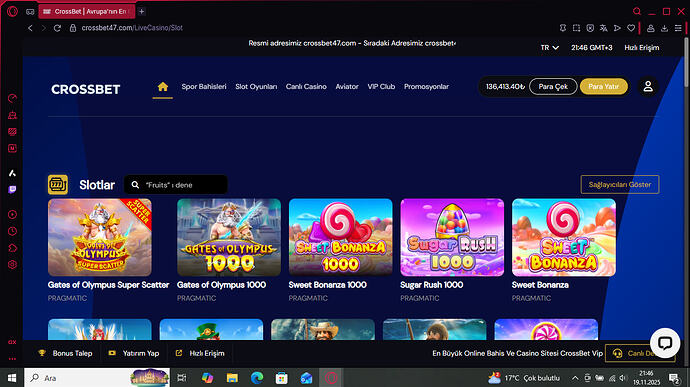Image resolution: width=690 pixels, height=387 pixels.
Task: Open Copilot icon on taskbar
Action: [207, 378]
